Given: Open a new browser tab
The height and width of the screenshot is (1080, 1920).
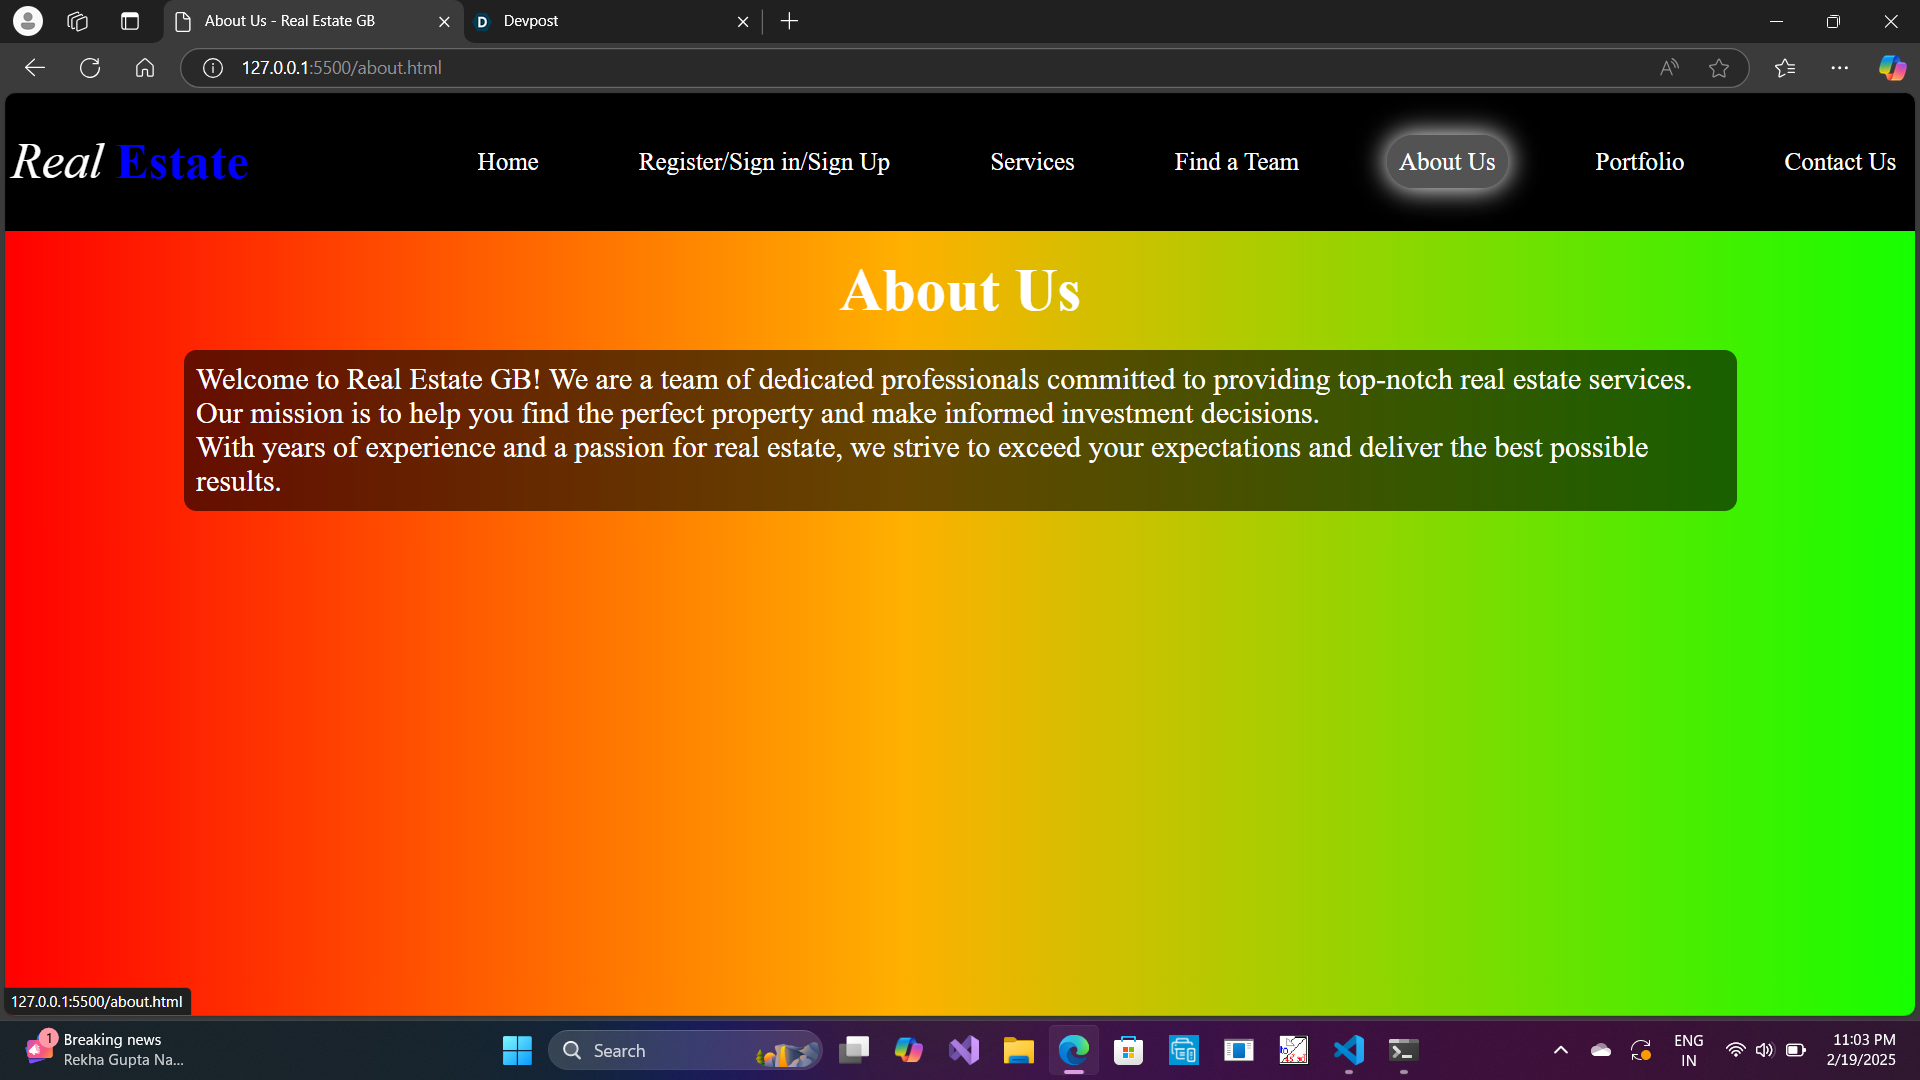Looking at the screenshot, I should coord(789,21).
